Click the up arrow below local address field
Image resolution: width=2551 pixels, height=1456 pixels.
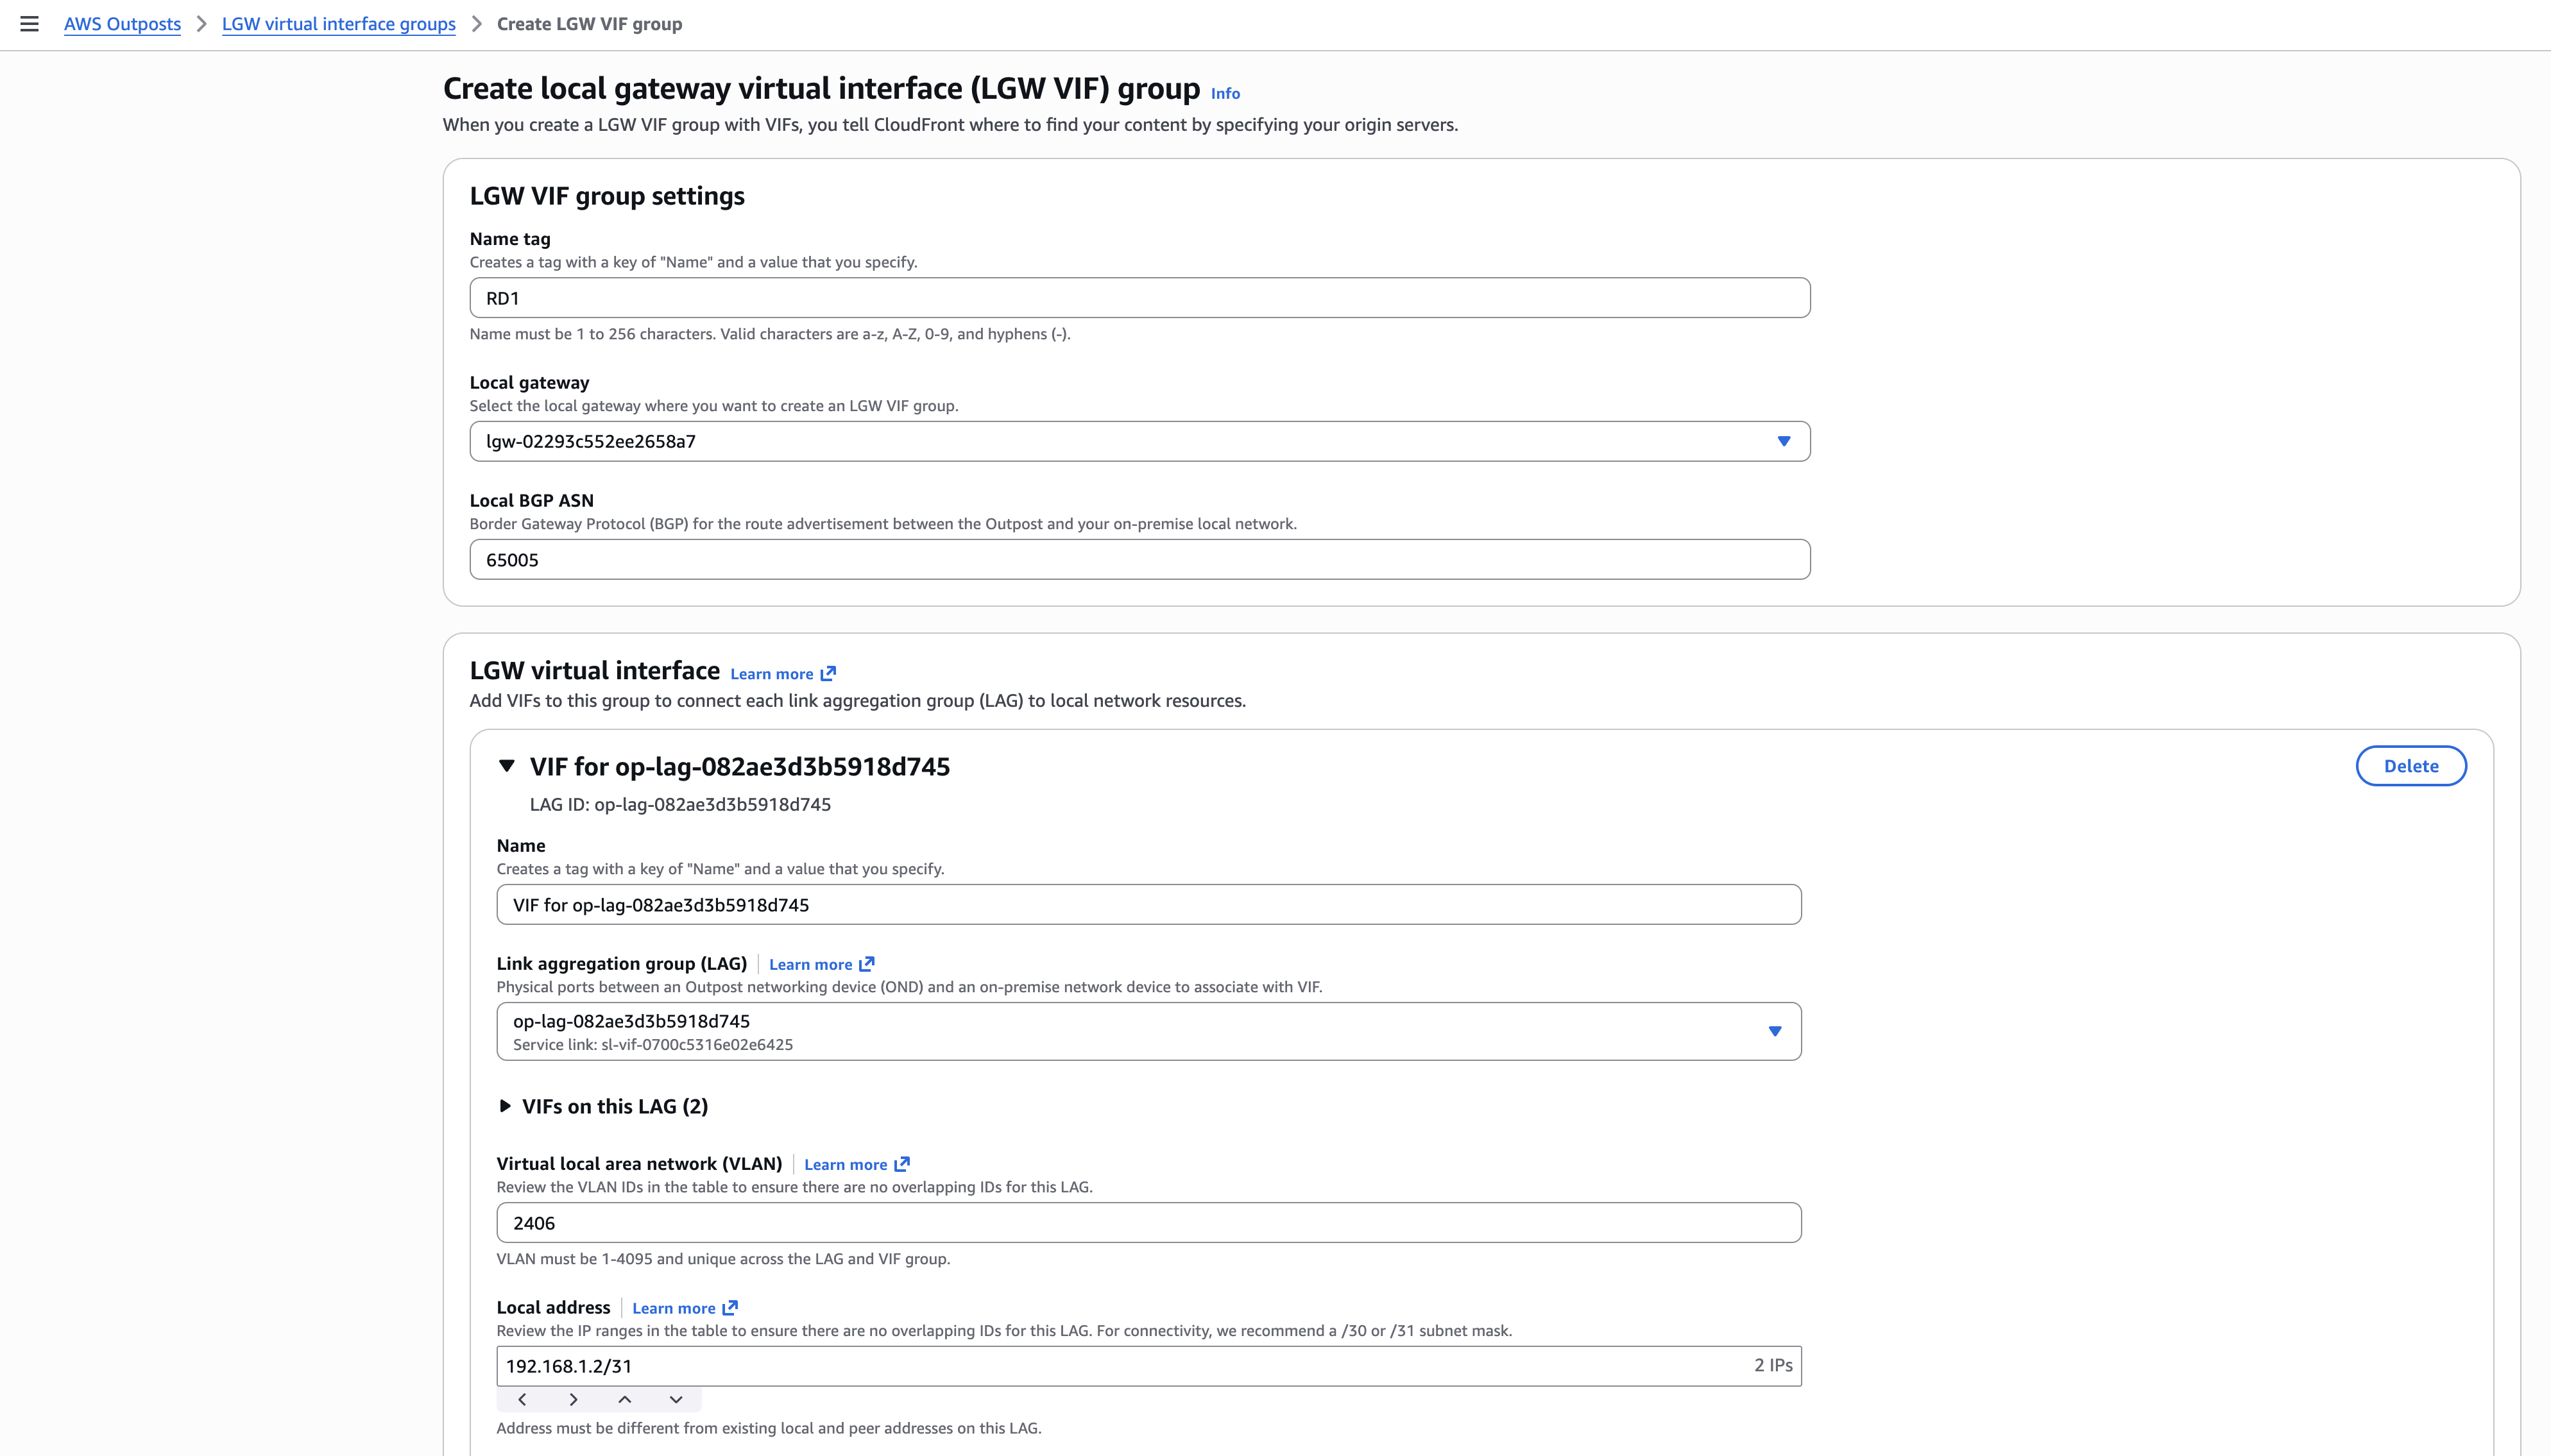(x=624, y=1399)
